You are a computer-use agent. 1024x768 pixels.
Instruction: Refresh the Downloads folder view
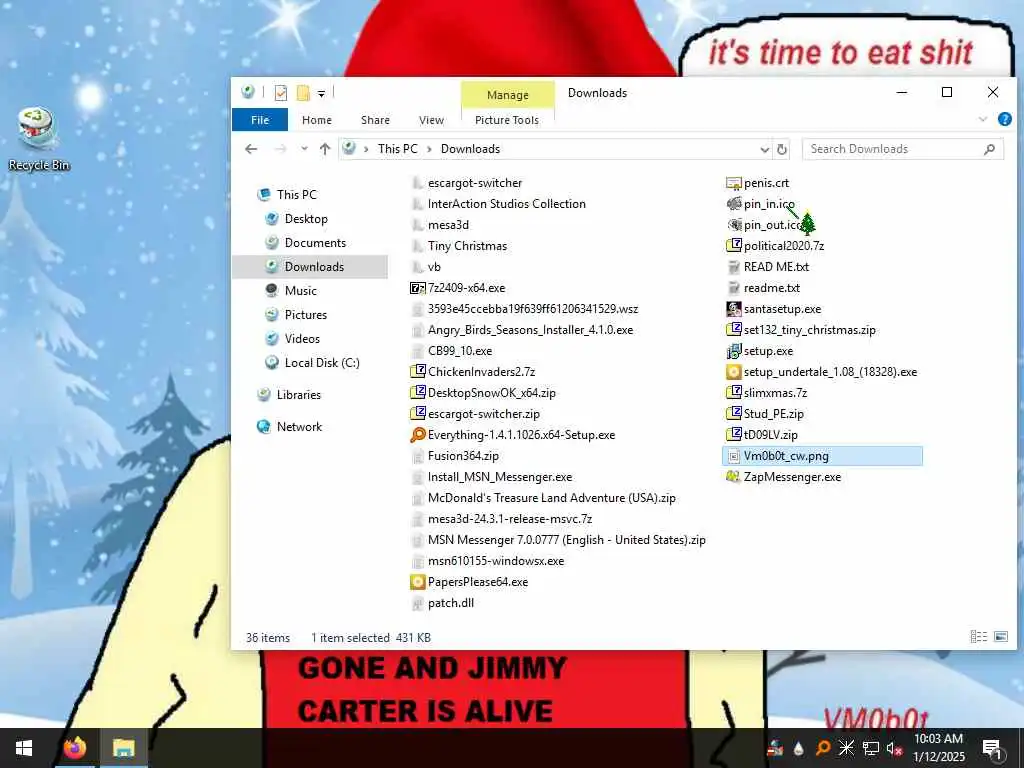(782, 150)
